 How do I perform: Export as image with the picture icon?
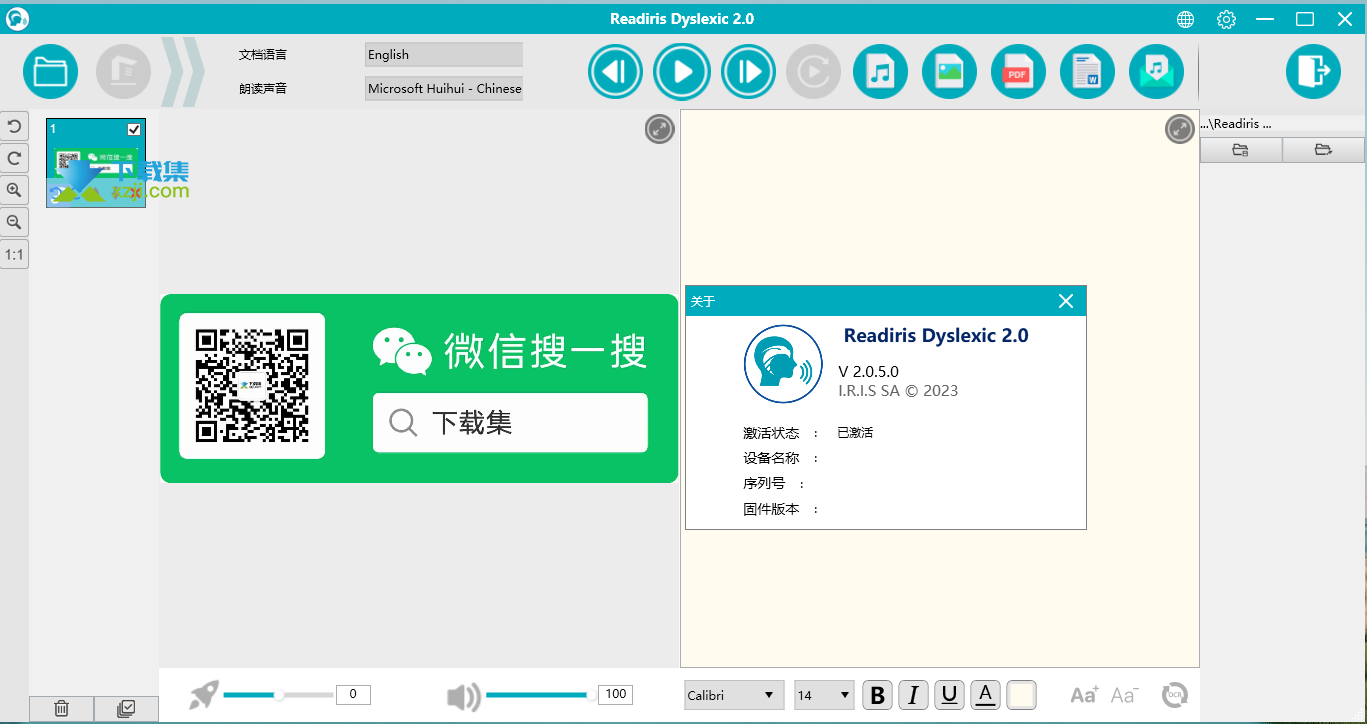point(949,72)
